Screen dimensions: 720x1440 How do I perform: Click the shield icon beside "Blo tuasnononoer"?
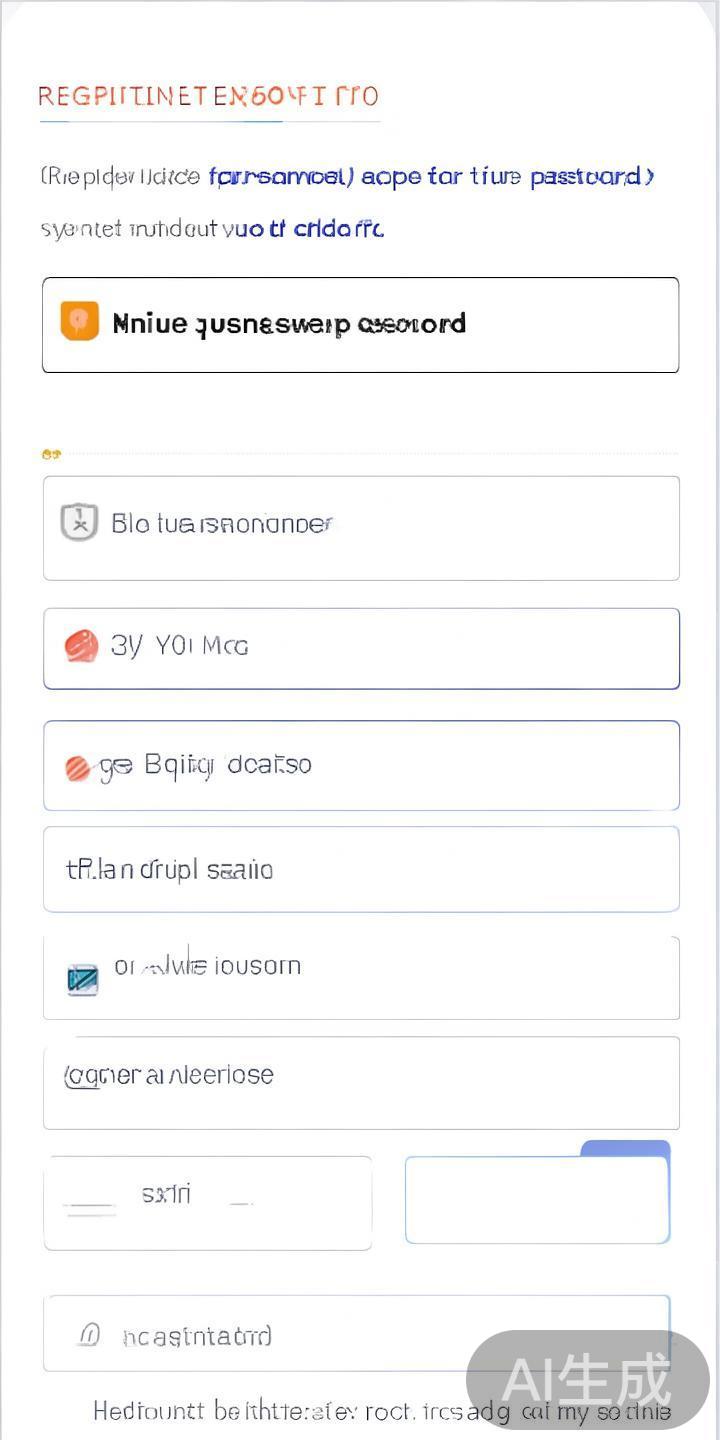79,522
